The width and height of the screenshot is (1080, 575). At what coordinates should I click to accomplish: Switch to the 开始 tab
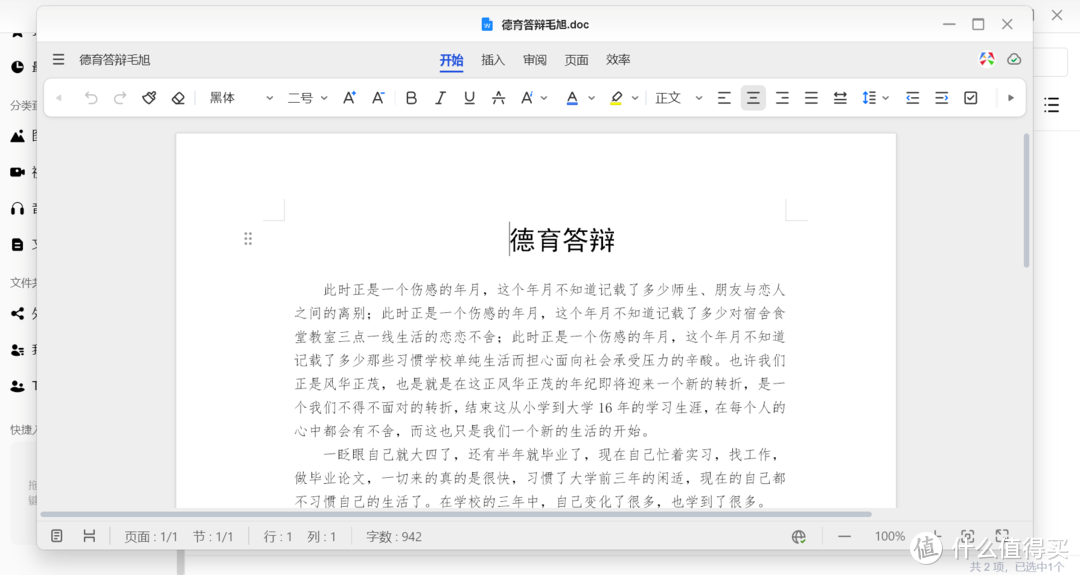[452, 61]
